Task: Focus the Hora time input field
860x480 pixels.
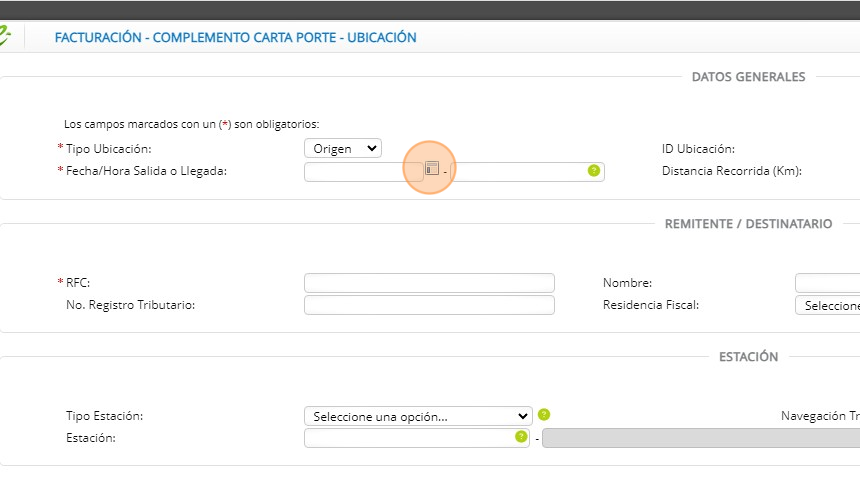Action: point(518,171)
